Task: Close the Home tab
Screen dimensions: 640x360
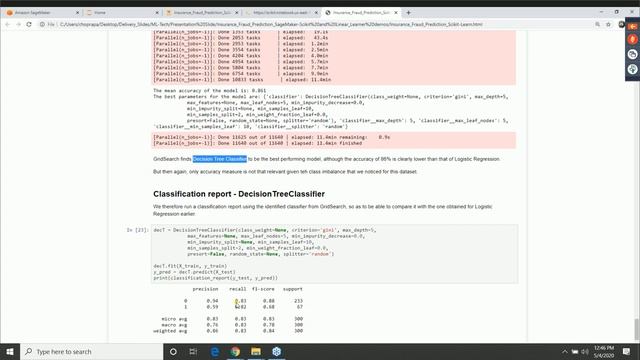Action: point(157,13)
